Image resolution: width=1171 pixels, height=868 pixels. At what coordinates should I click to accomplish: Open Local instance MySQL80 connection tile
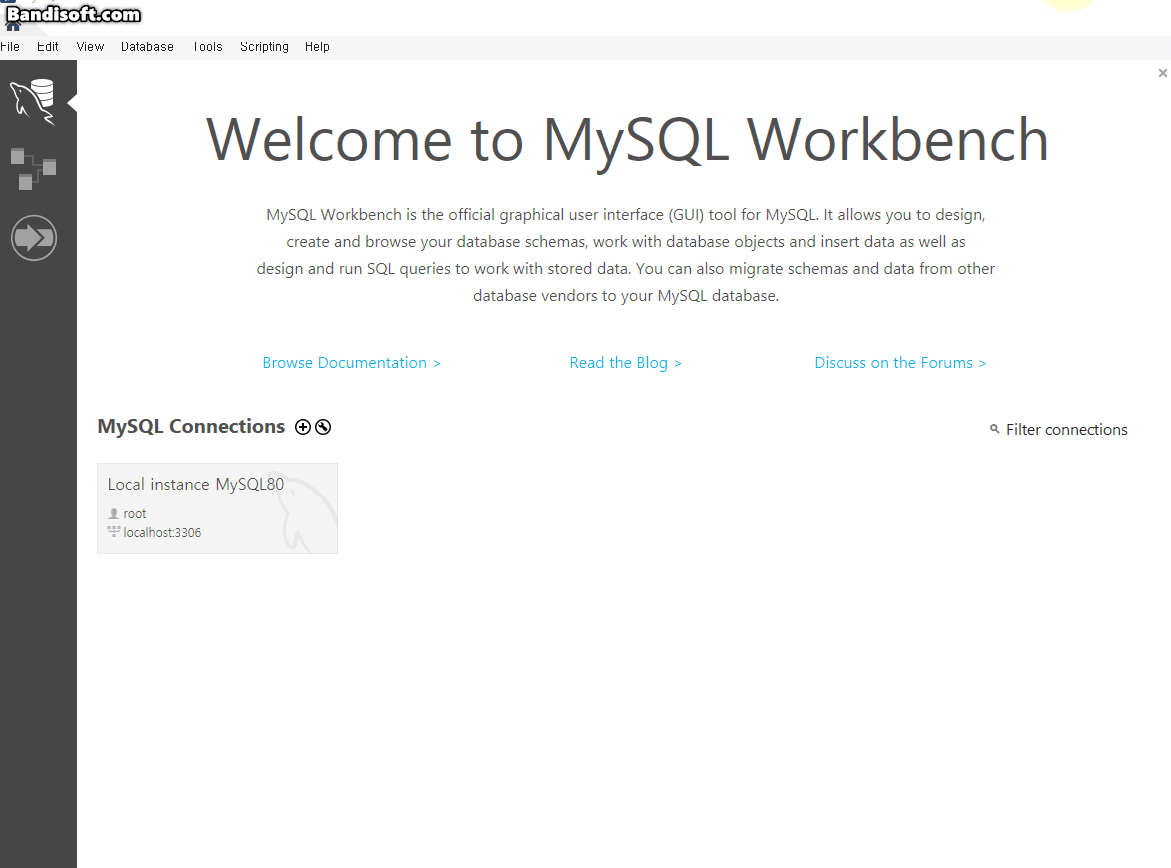pos(217,508)
